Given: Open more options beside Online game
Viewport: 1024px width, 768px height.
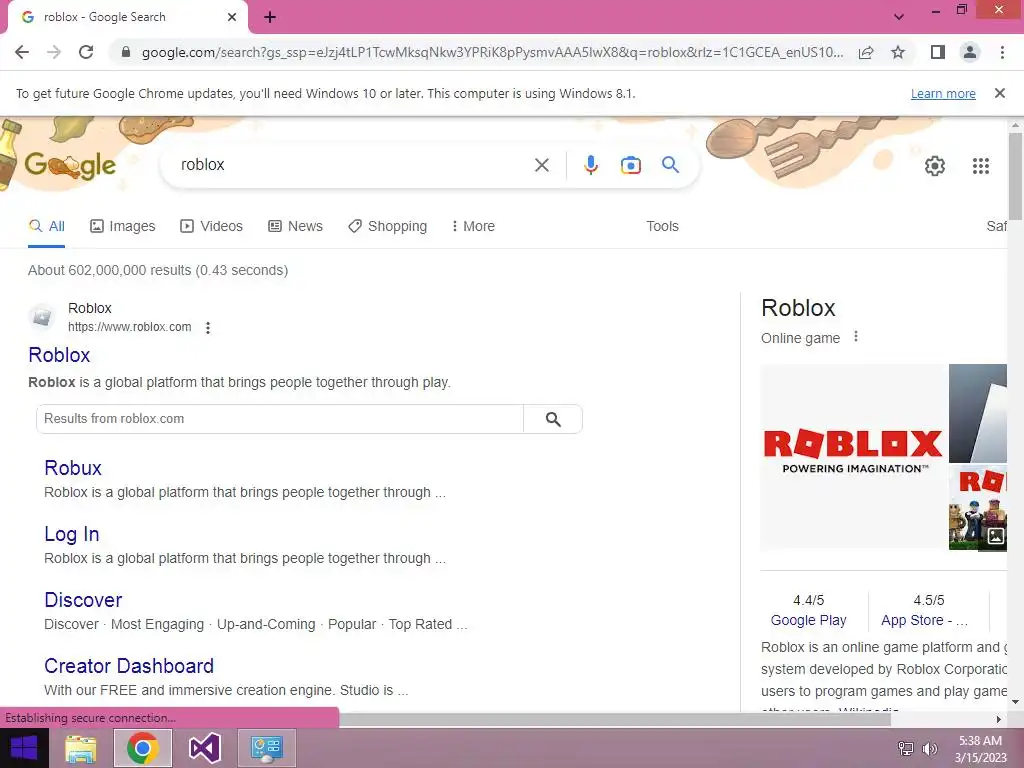Looking at the screenshot, I should coord(856,337).
